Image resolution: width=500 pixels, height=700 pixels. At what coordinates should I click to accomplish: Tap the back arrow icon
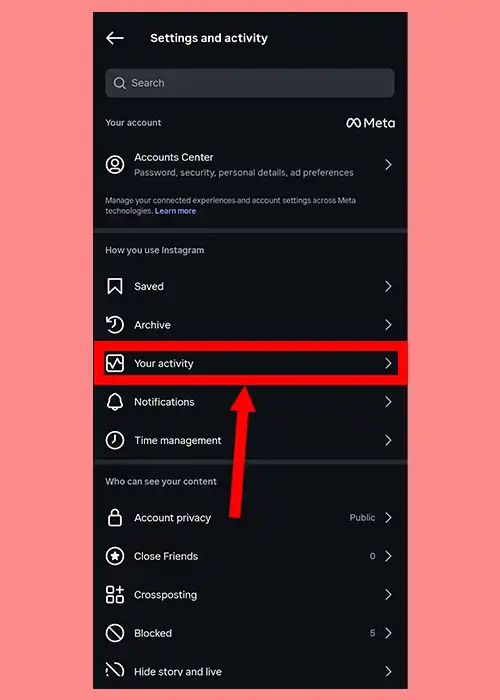(x=114, y=38)
